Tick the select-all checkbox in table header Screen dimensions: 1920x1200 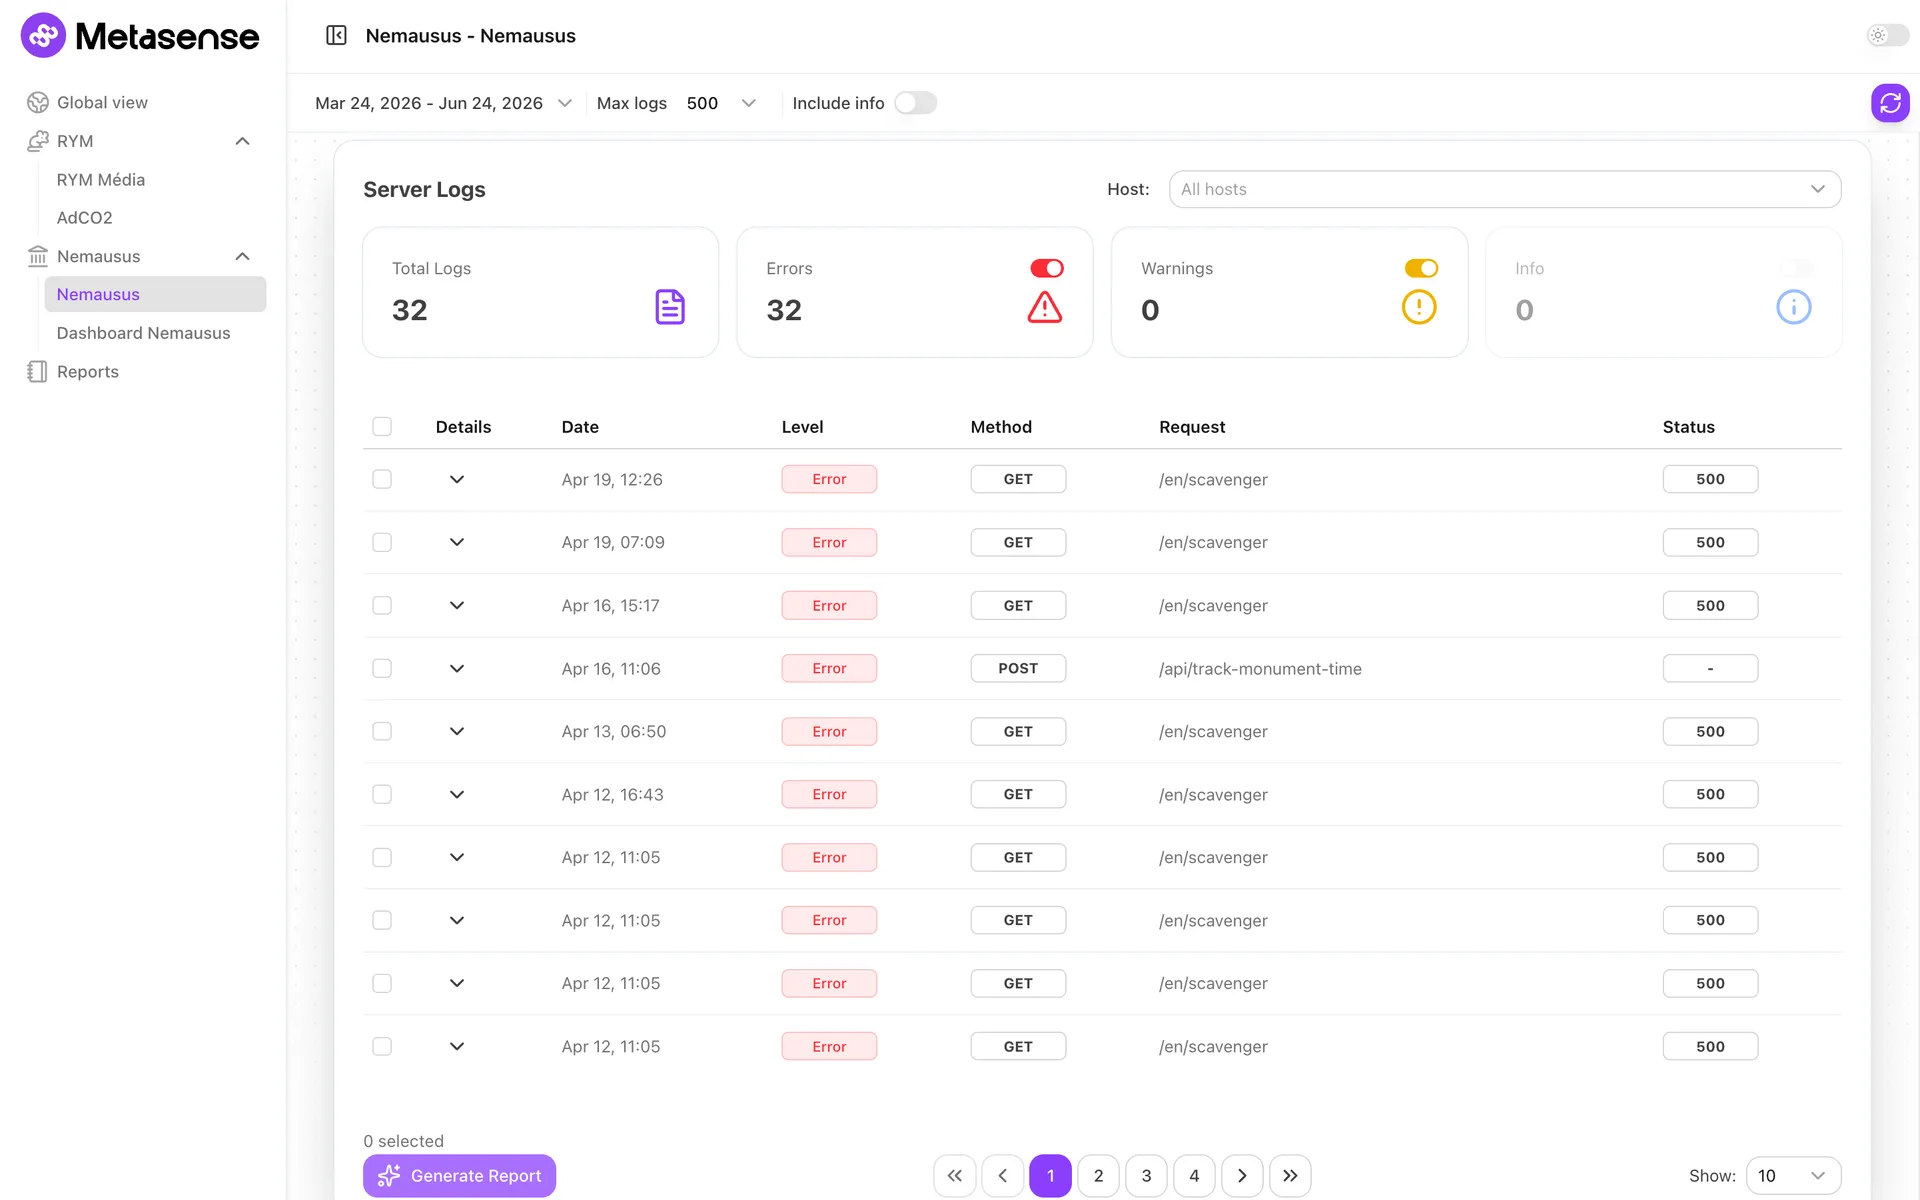point(382,427)
